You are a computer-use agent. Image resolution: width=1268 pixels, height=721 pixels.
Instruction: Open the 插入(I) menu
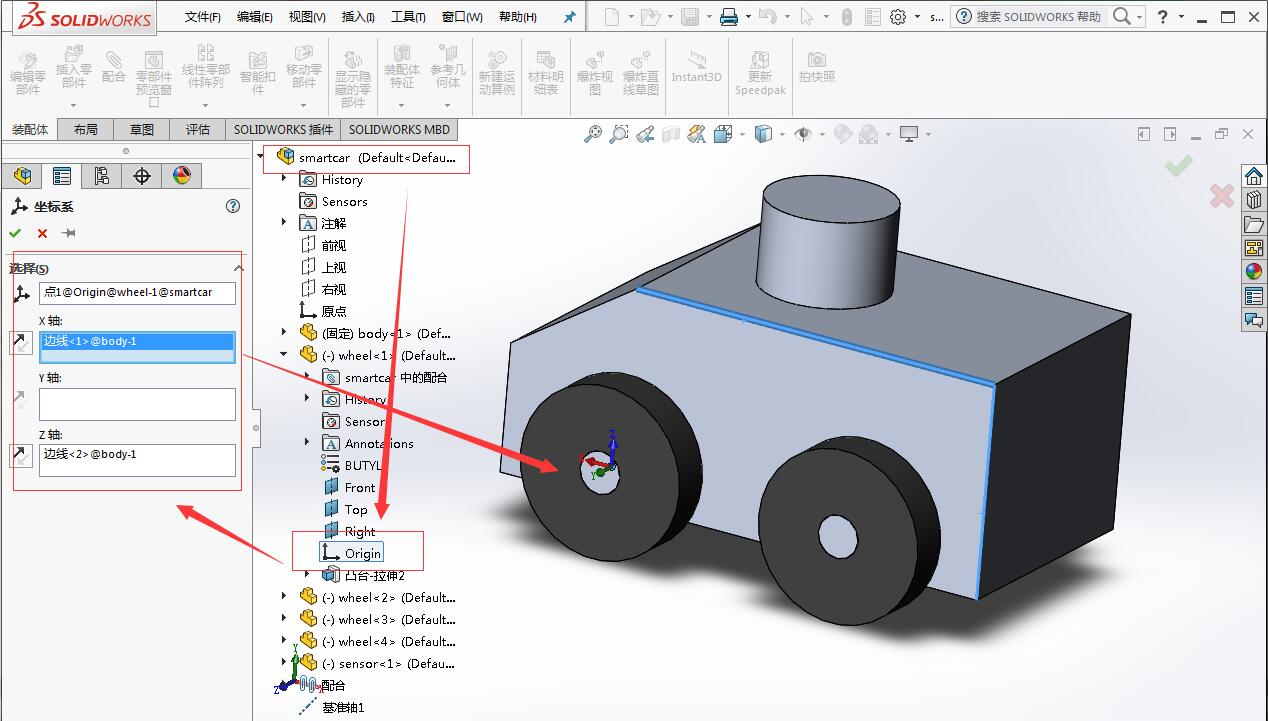click(x=358, y=17)
